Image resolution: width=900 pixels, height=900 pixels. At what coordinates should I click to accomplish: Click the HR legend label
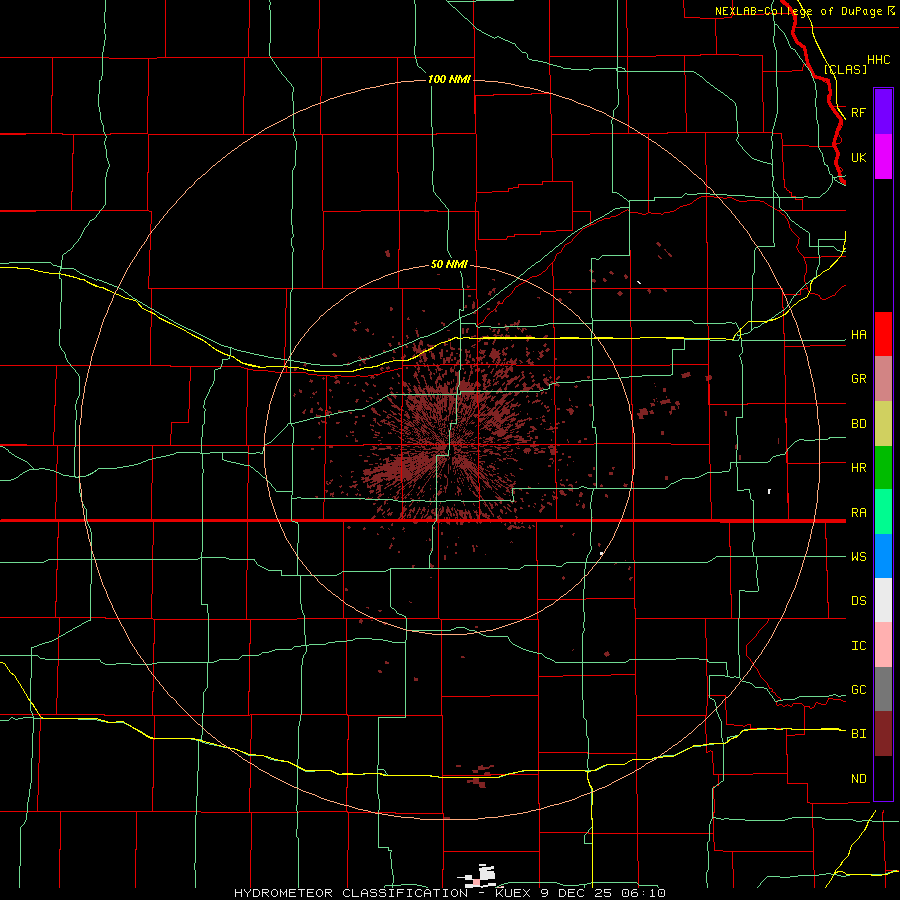(859, 468)
